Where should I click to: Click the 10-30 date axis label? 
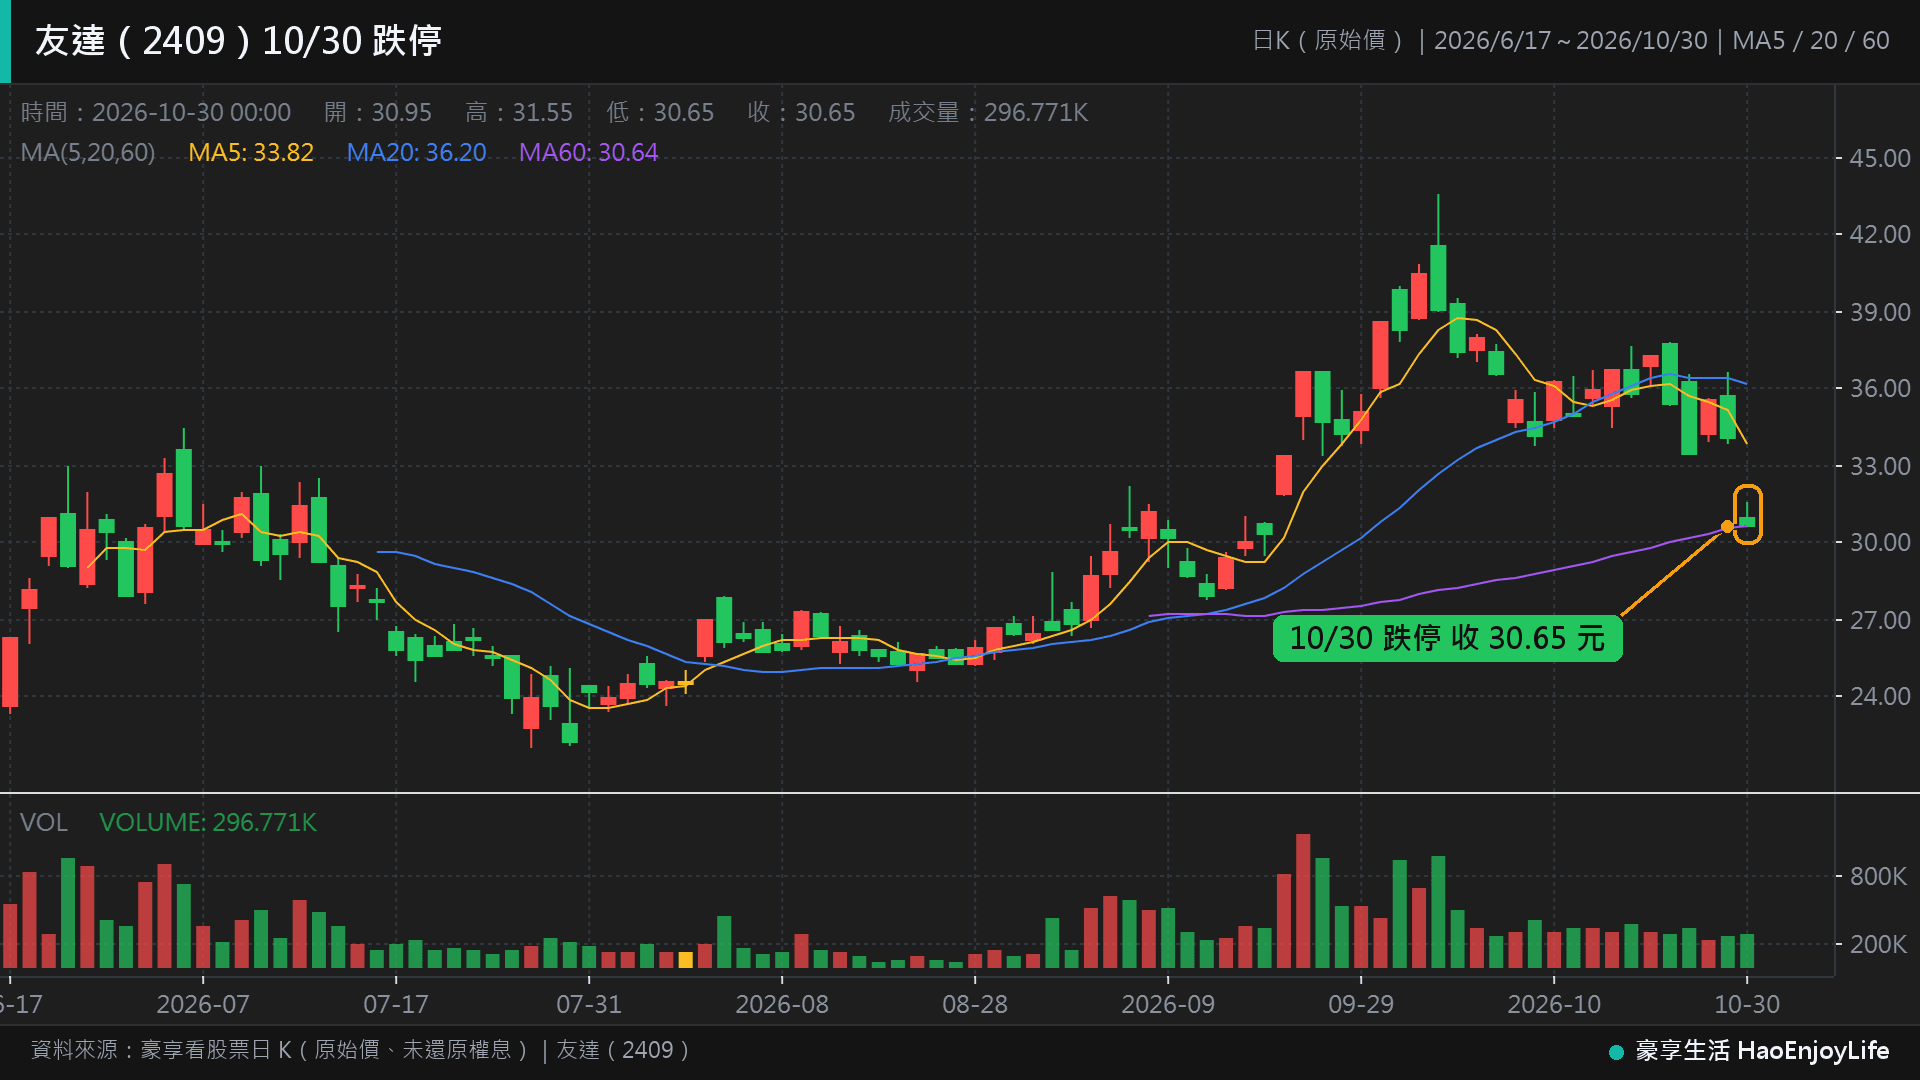click(1747, 1004)
